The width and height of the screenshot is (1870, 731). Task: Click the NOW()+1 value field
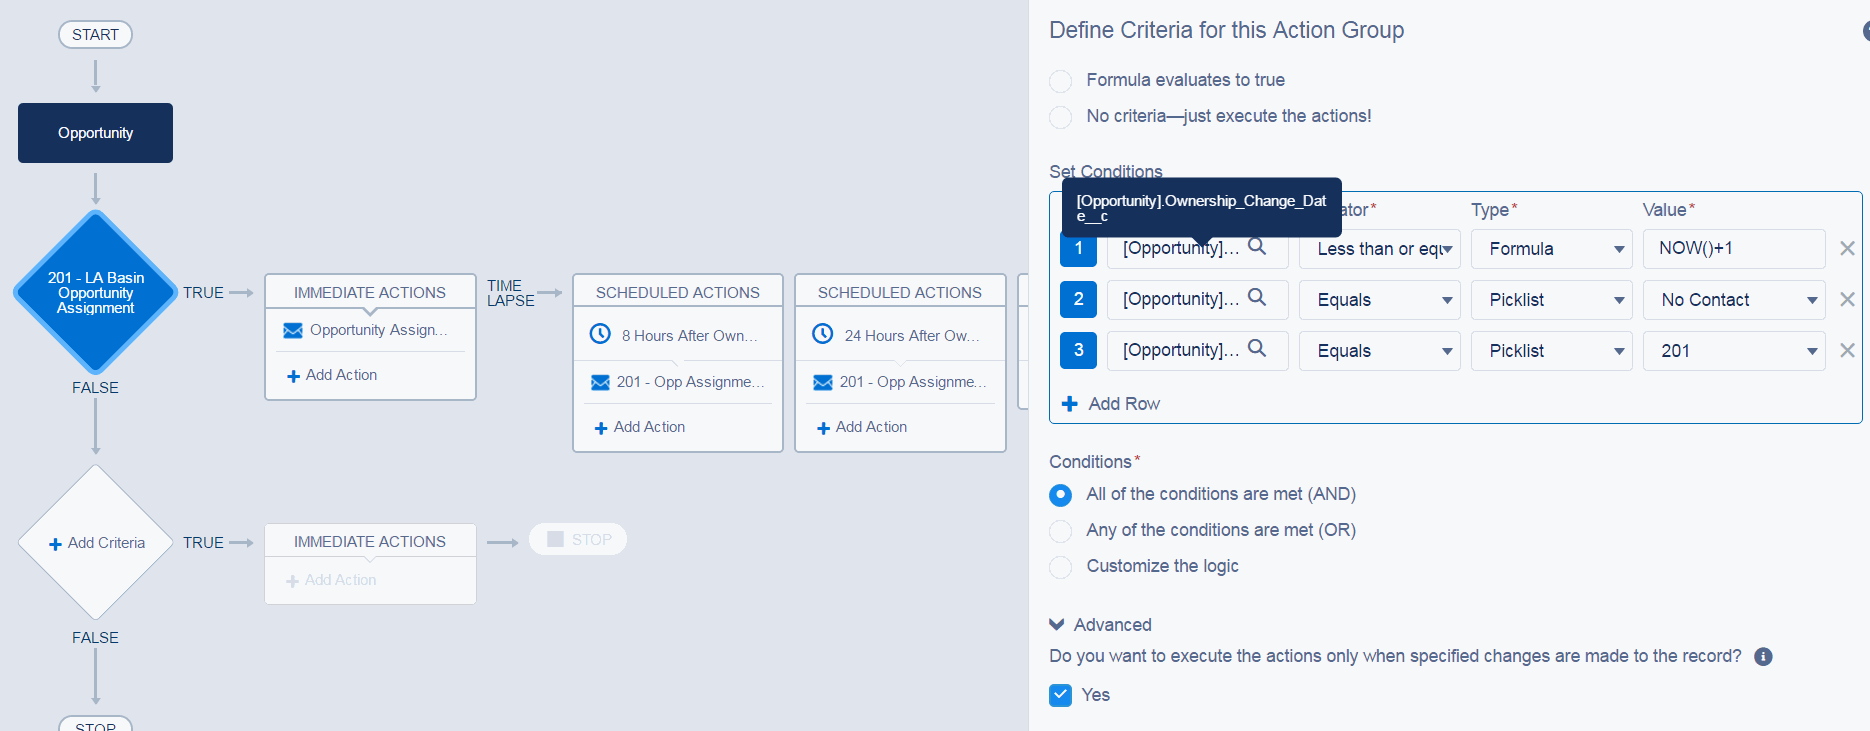point(1733,249)
